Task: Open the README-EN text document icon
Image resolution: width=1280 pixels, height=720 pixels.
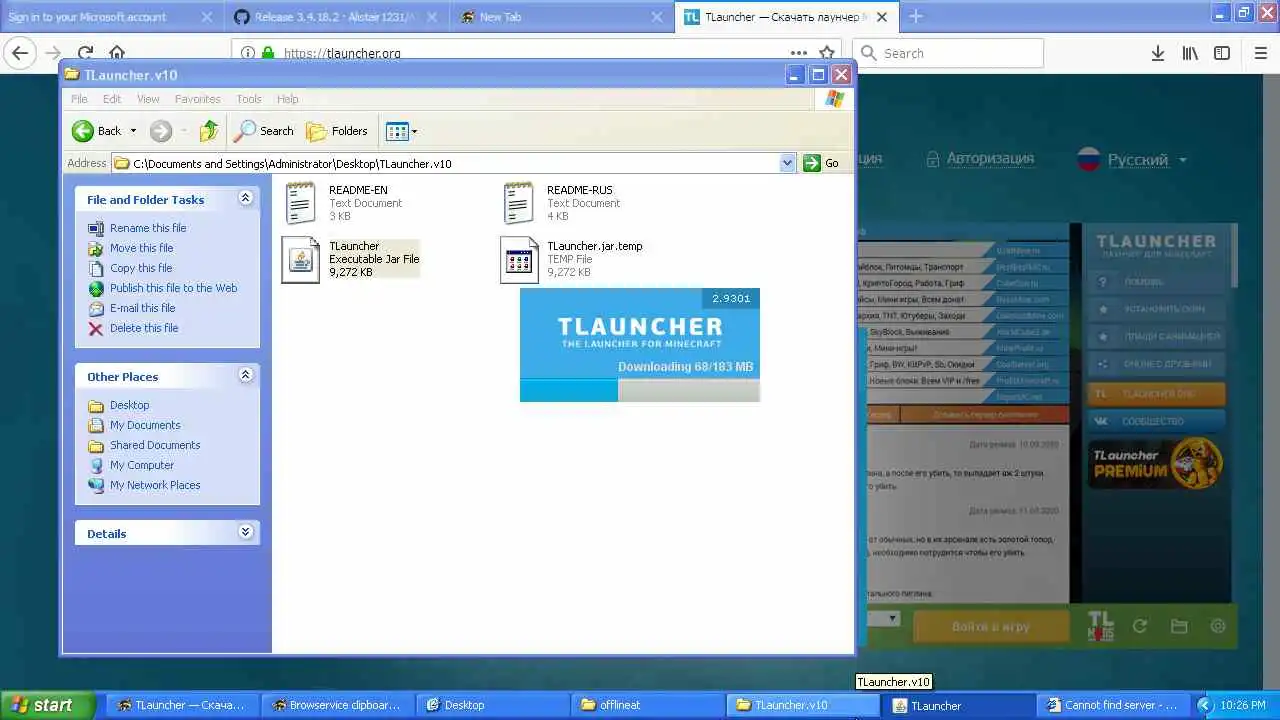Action: point(301,203)
